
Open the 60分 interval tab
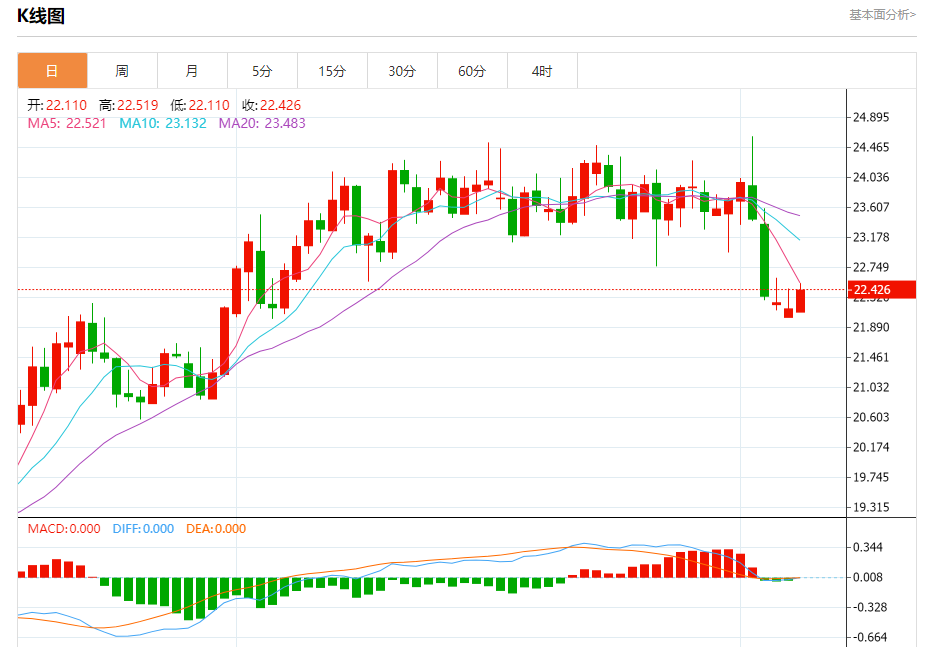point(472,71)
